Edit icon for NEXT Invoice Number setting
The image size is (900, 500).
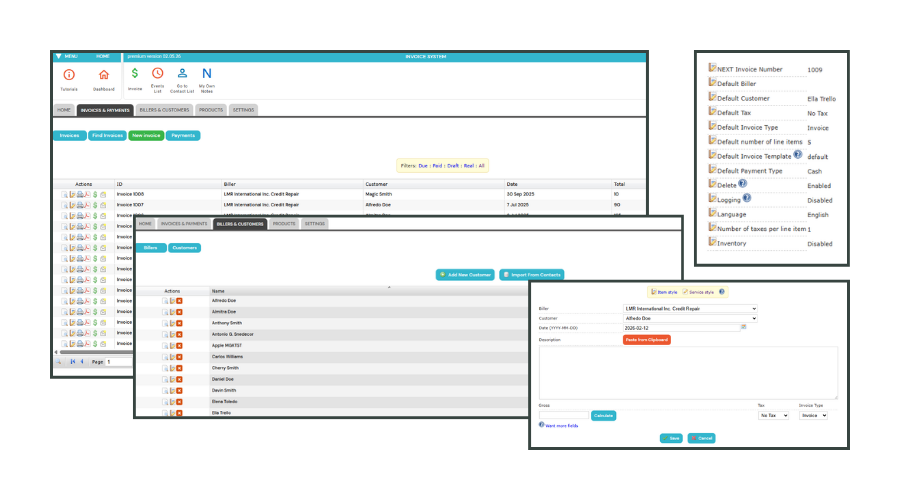pyautogui.click(x=712, y=68)
